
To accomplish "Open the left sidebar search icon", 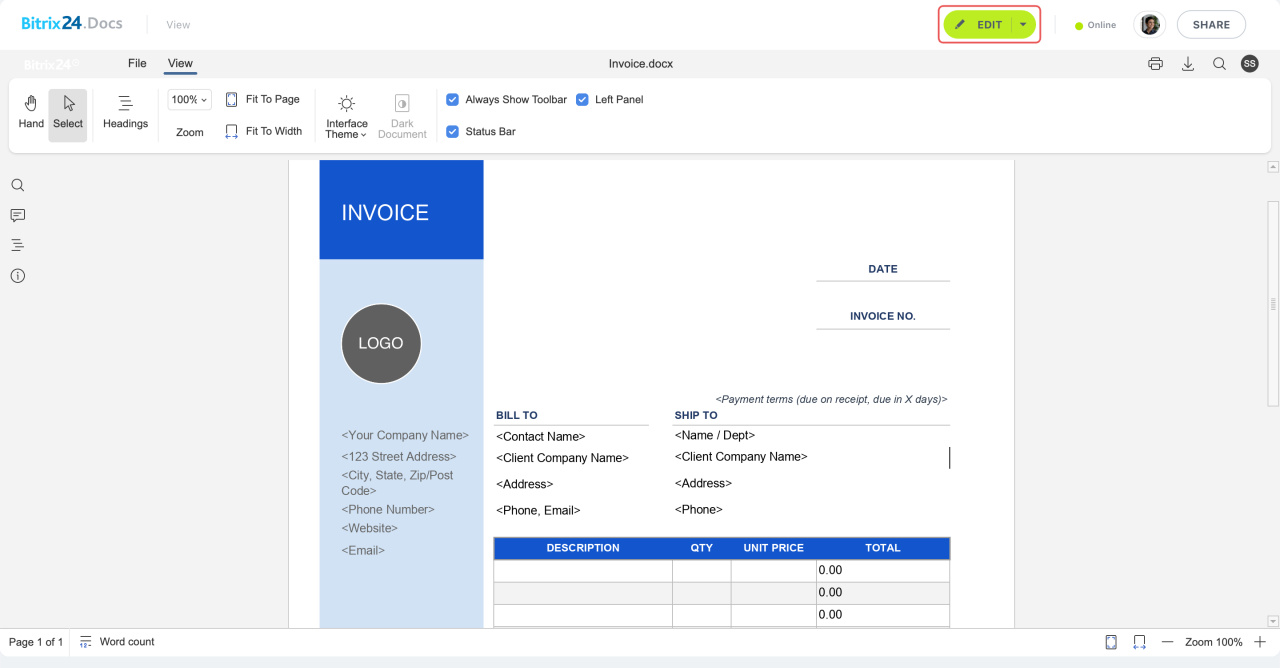I will [x=17, y=185].
